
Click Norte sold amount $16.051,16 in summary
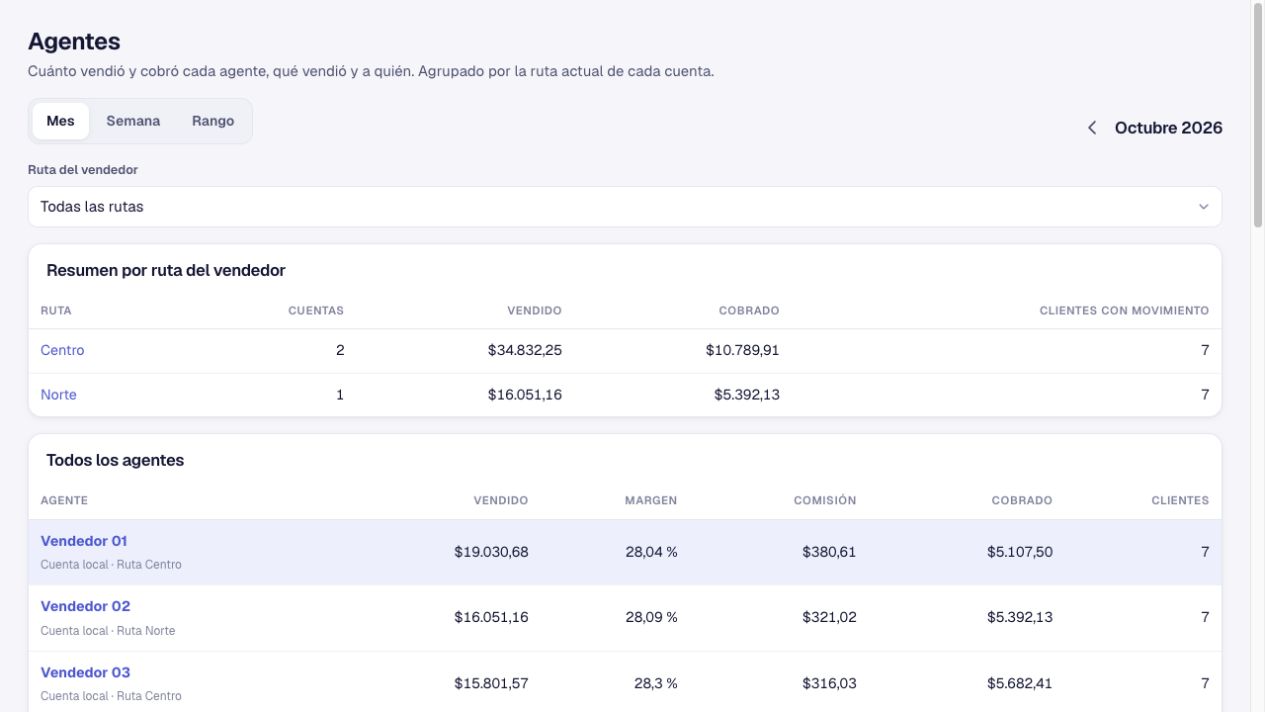pyautogui.click(x=525, y=395)
